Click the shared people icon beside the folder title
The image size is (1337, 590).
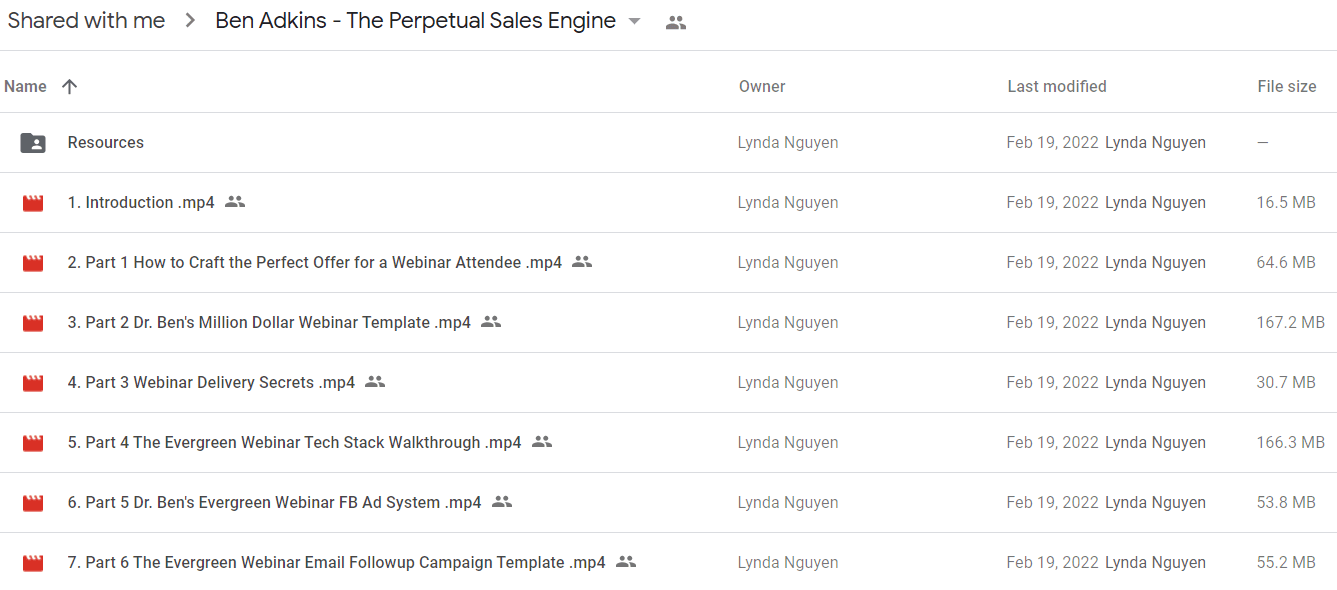[x=676, y=22]
